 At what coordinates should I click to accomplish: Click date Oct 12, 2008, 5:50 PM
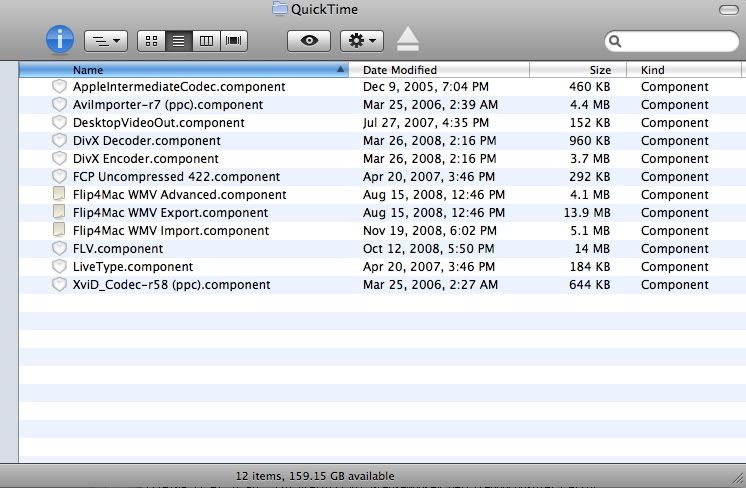[x=429, y=249]
